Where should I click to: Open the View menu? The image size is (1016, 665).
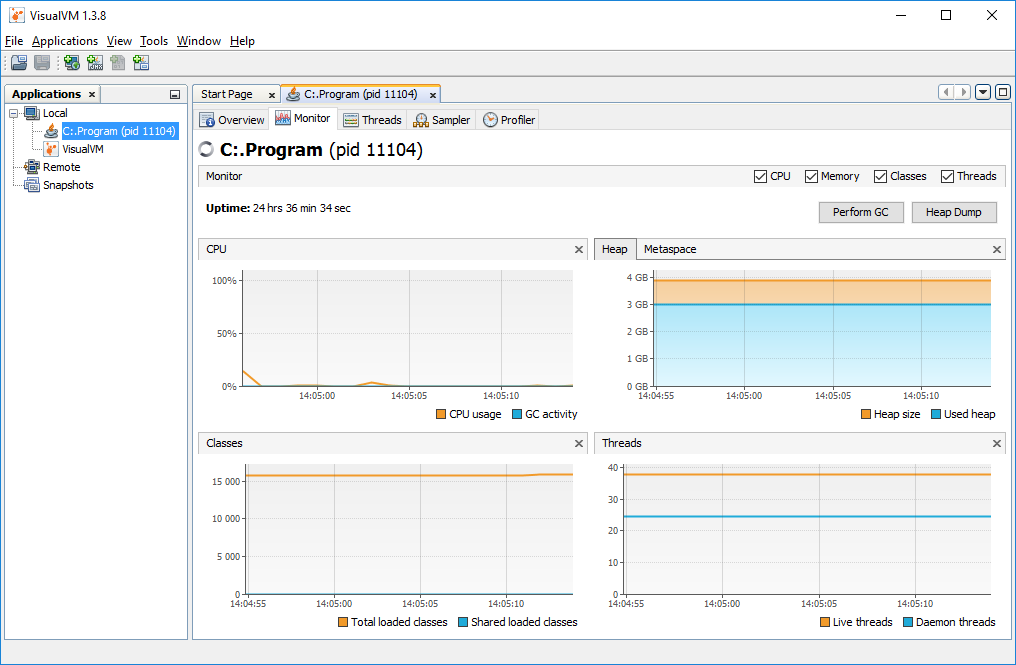tap(119, 41)
